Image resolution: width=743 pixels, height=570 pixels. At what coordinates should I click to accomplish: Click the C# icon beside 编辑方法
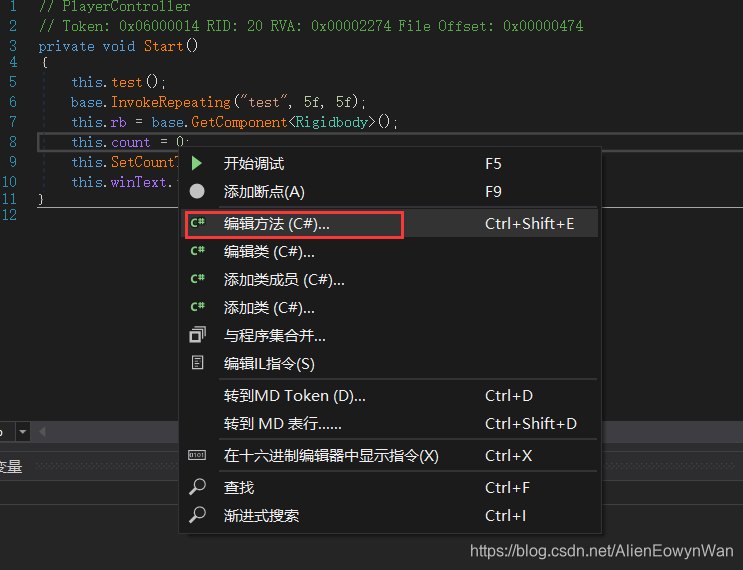click(x=198, y=223)
